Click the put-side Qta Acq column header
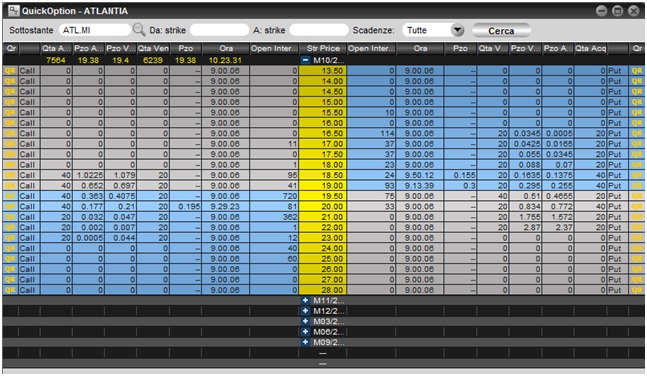 590,48
